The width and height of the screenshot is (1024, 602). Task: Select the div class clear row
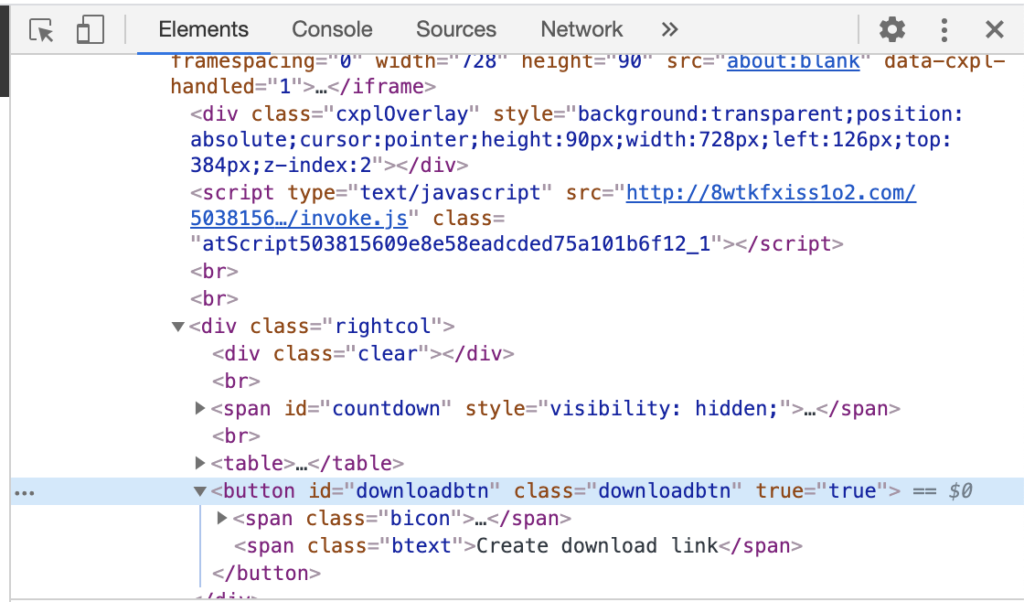pyautogui.click(x=363, y=353)
